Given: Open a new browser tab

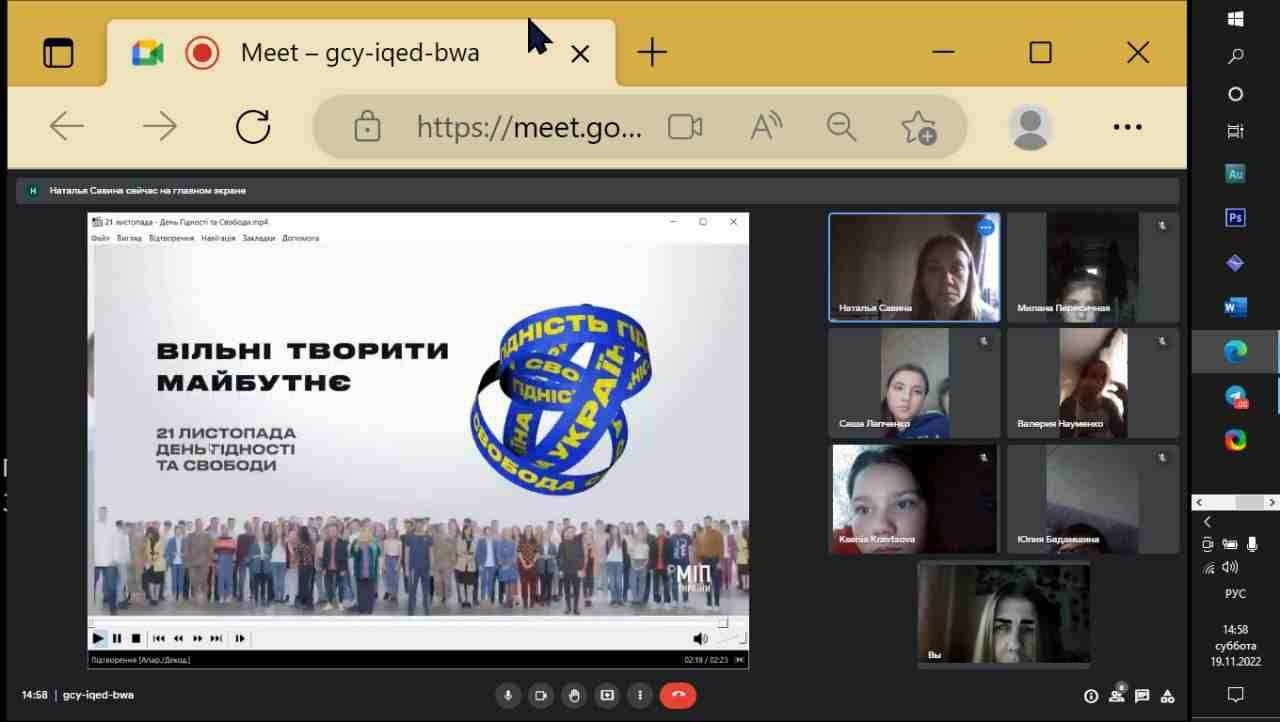Looking at the screenshot, I should (652, 52).
